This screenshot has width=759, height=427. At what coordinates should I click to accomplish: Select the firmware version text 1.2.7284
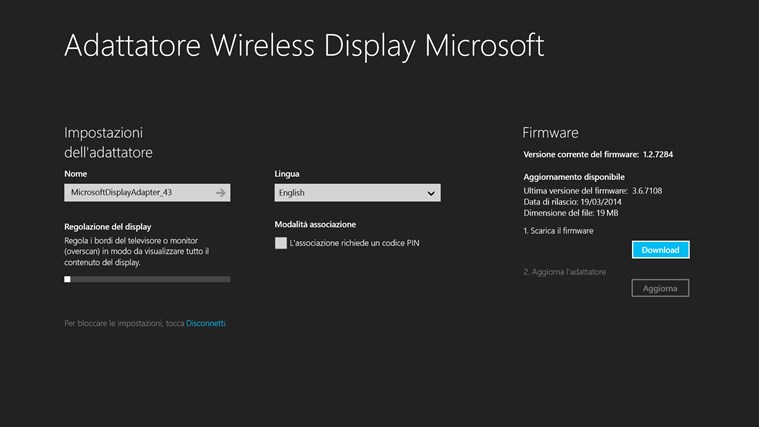(x=658, y=154)
